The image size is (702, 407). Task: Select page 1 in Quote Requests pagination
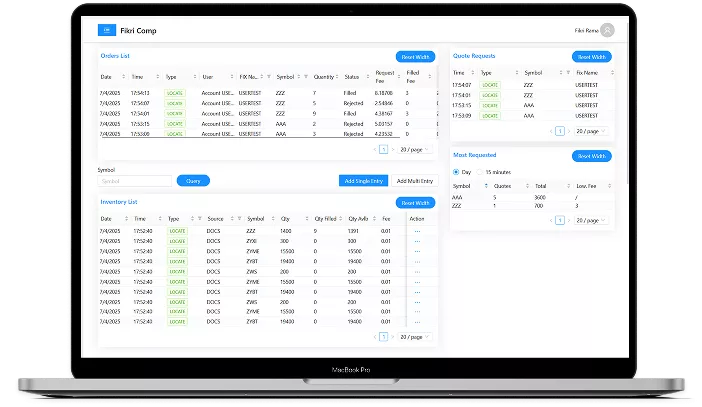coord(560,131)
